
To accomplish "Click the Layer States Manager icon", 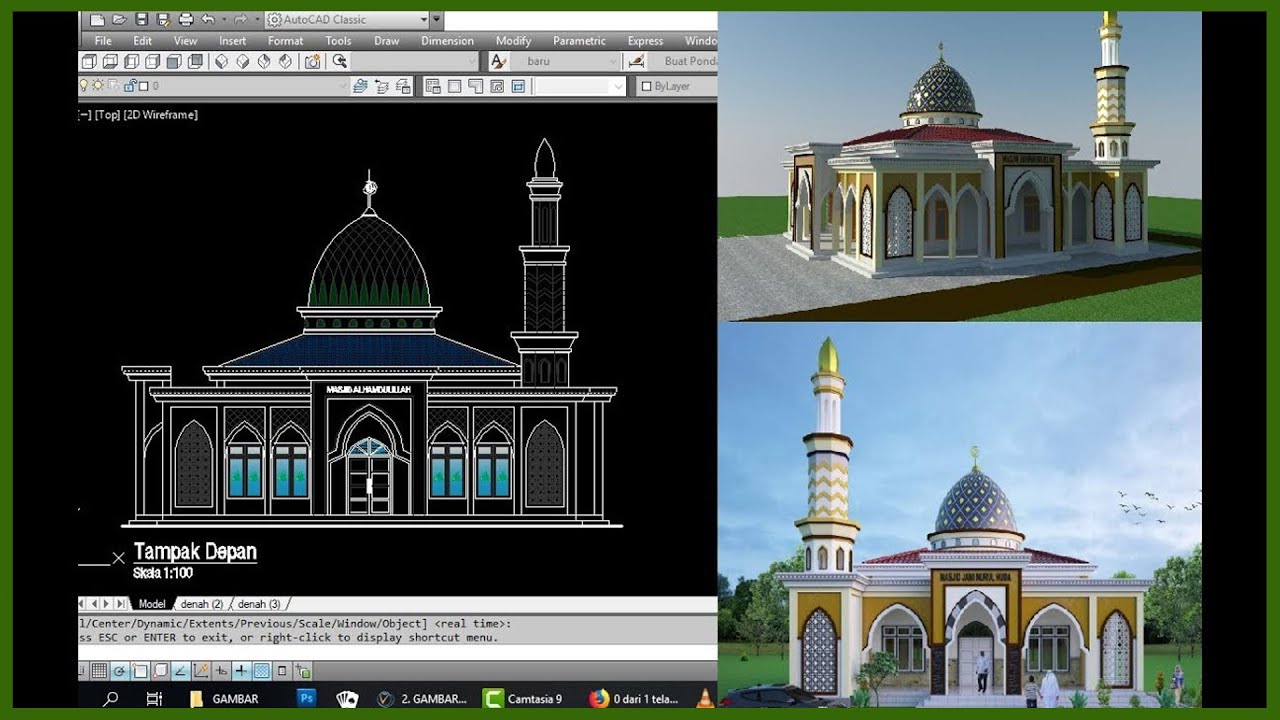I will coord(402,86).
